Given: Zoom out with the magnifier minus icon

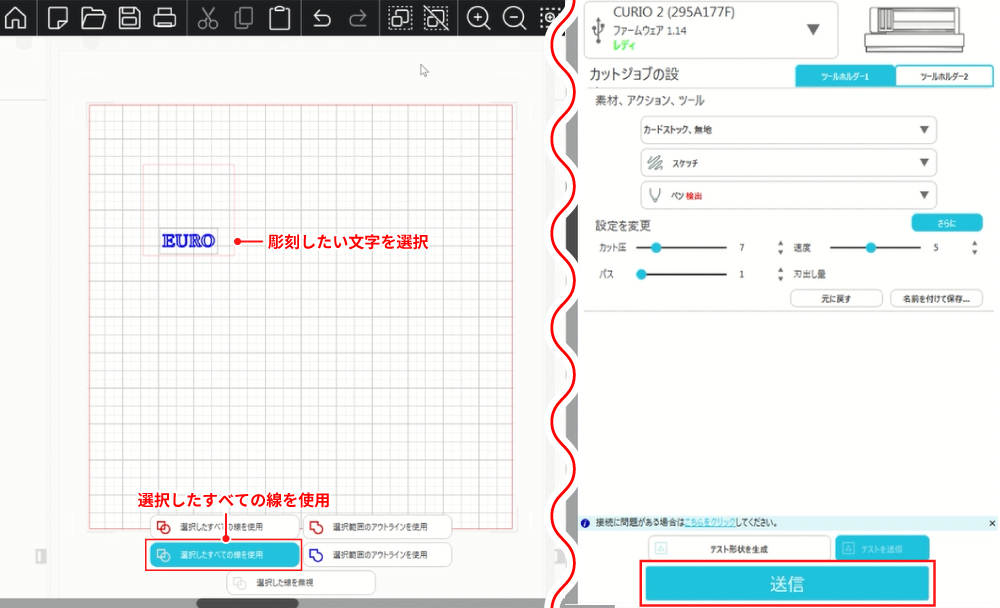Looking at the screenshot, I should tap(515, 17).
